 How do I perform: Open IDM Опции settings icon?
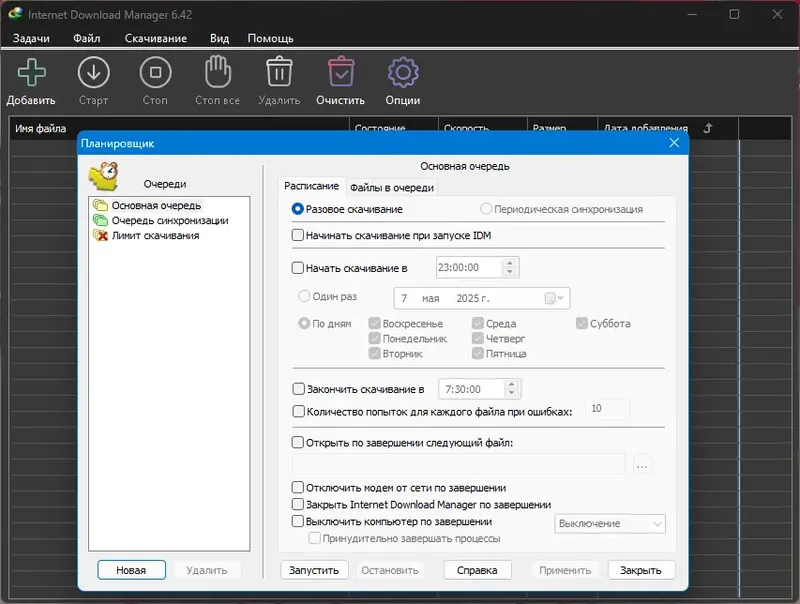pos(403,73)
